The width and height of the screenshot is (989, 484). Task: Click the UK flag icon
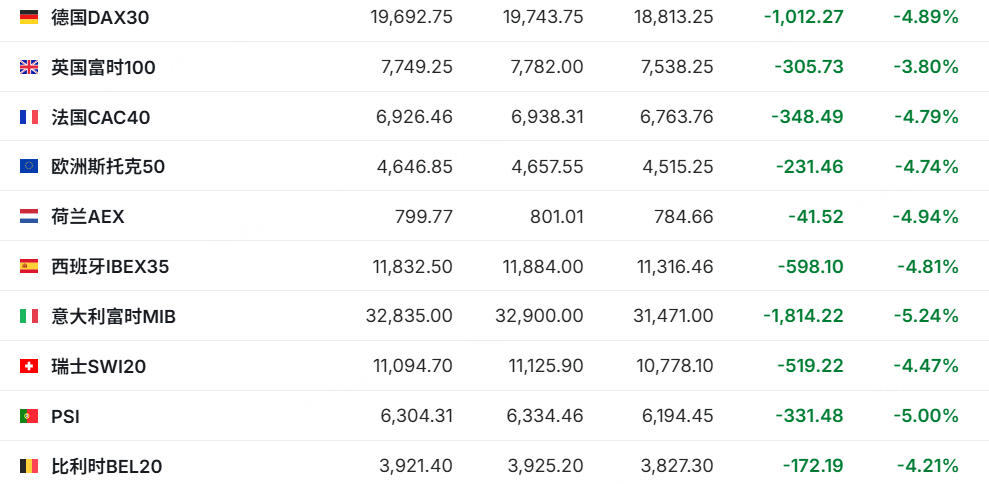(29, 67)
